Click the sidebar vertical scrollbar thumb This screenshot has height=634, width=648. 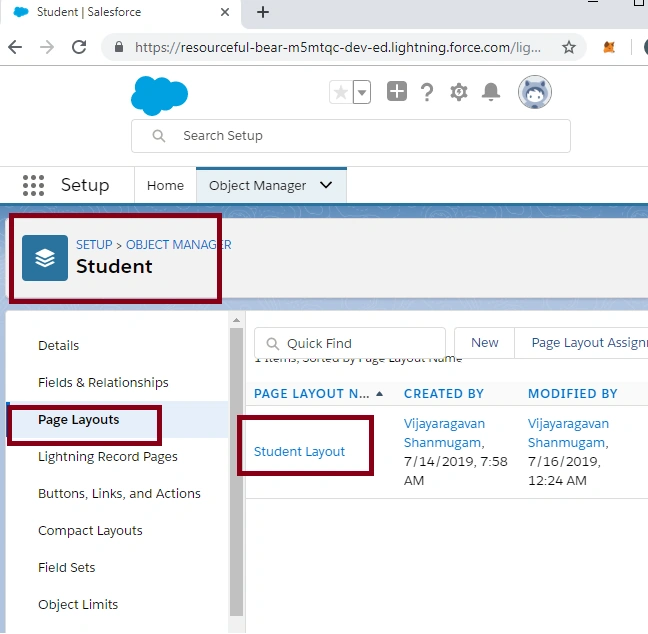(236, 472)
